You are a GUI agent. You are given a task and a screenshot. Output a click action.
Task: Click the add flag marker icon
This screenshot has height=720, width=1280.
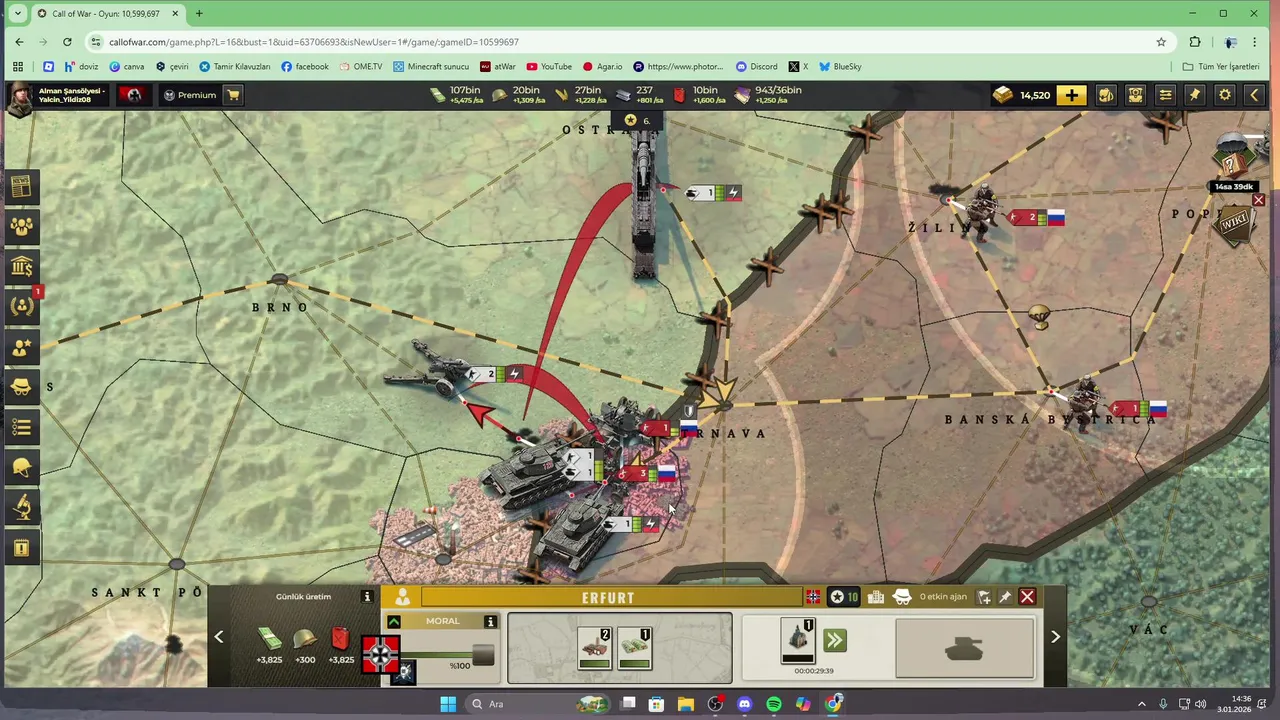(x=984, y=597)
